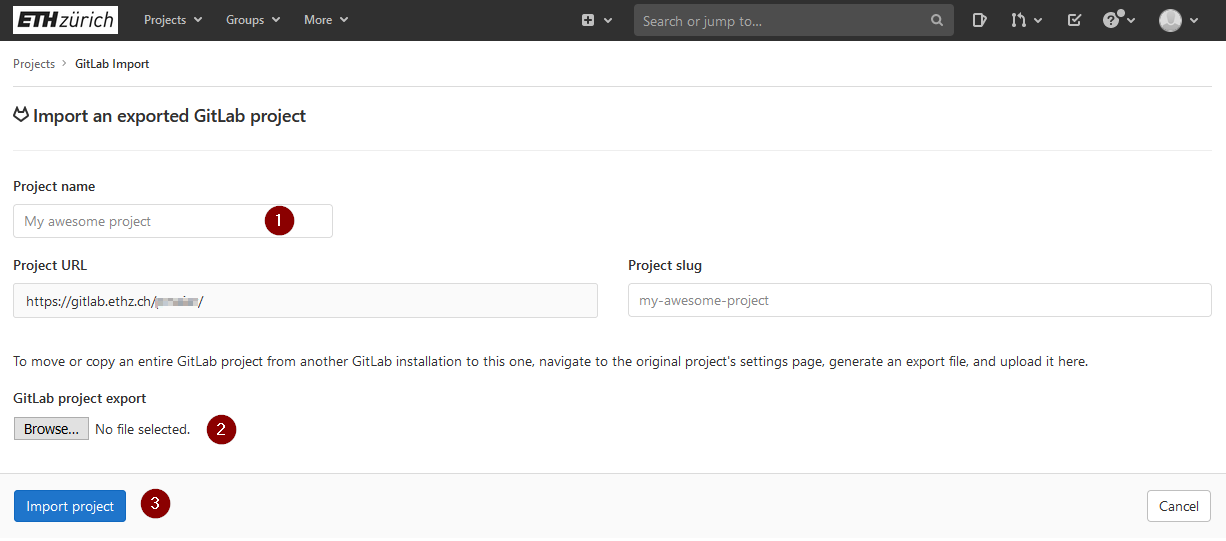Click the Project name input field

173,221
